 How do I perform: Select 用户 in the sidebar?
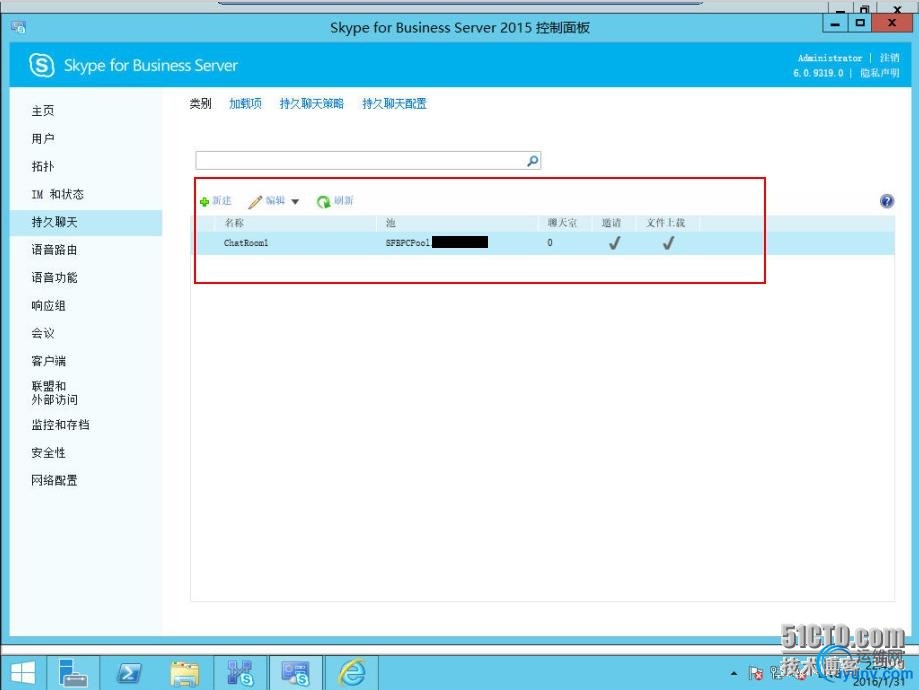tap(43, 138)
